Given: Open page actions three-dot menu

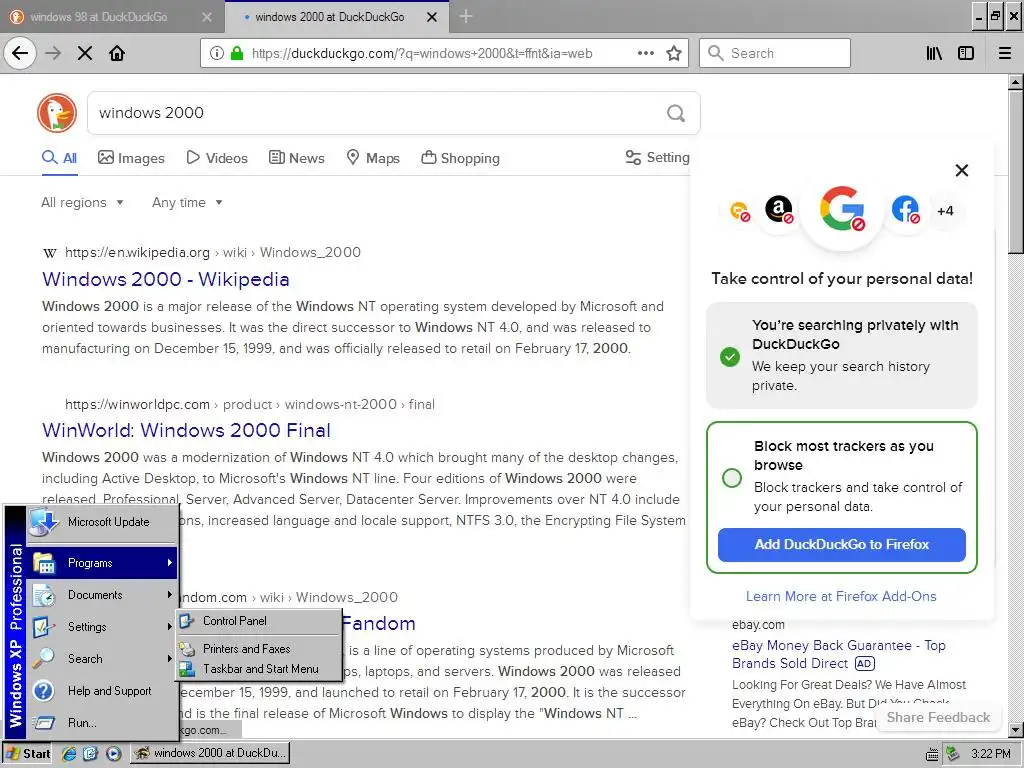Looking at the screenshot, I should (x=645, y=53).
